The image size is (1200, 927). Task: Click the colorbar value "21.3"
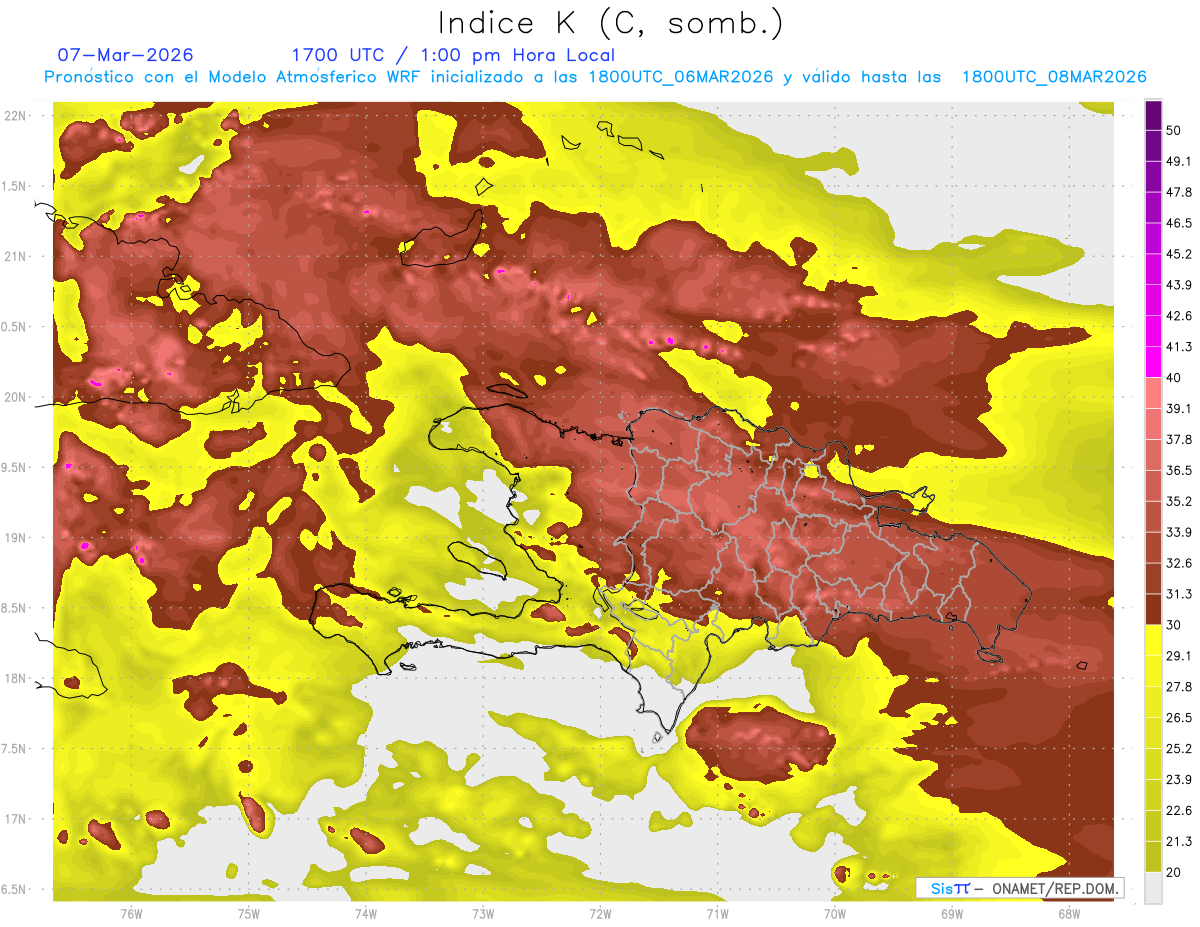click(1179, 842)
